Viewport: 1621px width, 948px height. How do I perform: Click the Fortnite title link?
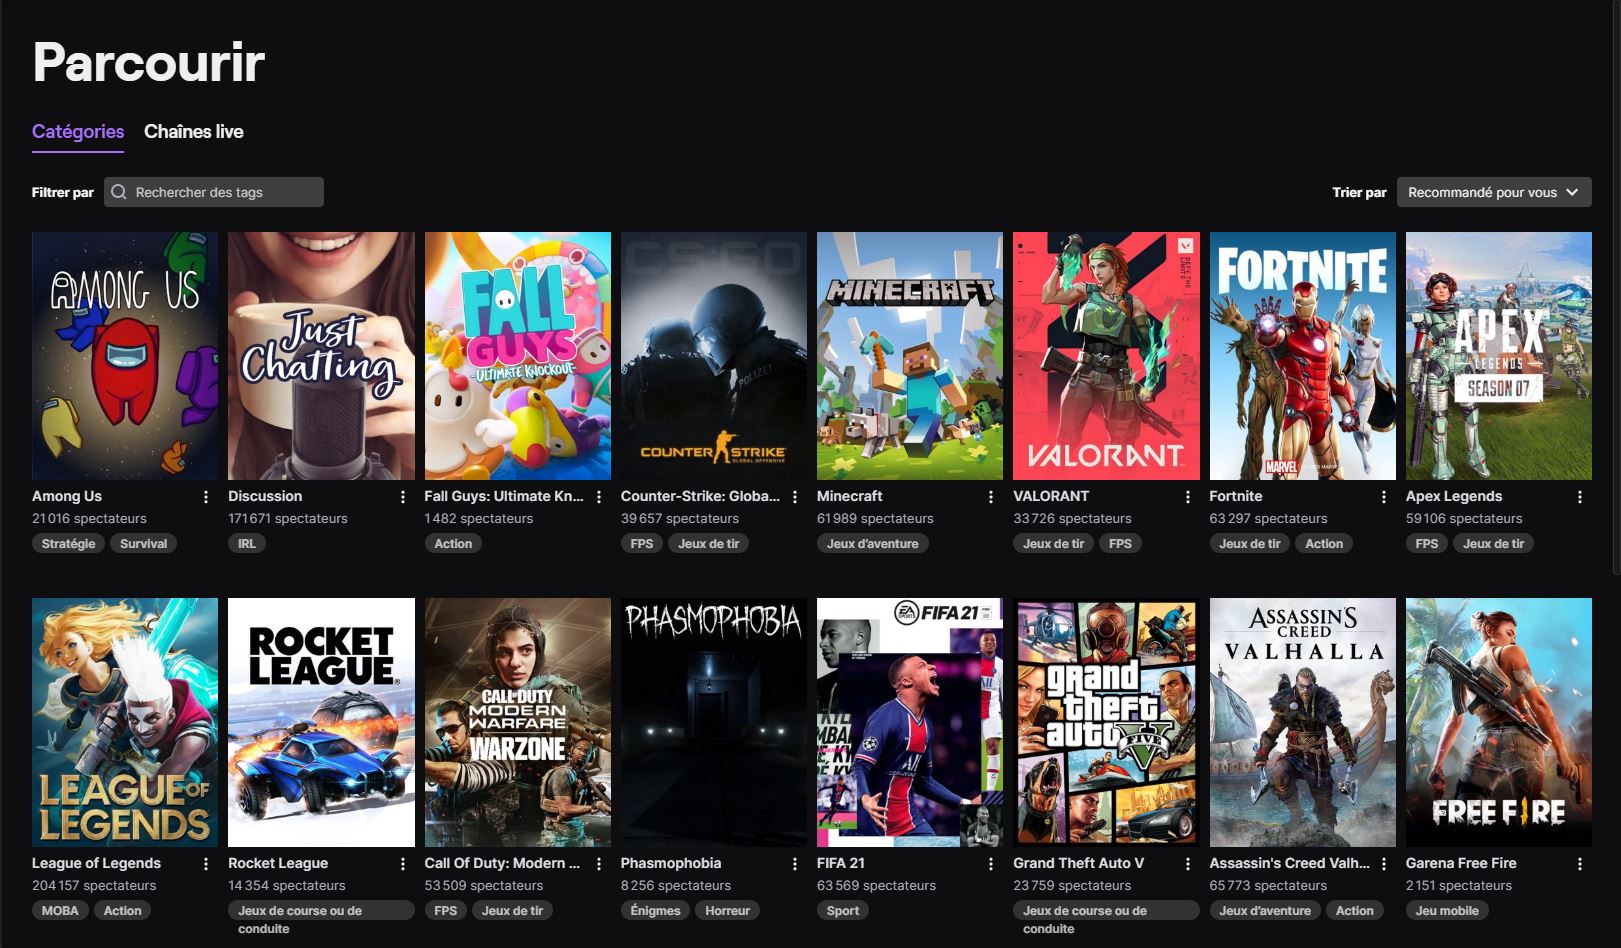click(1236, 496)
